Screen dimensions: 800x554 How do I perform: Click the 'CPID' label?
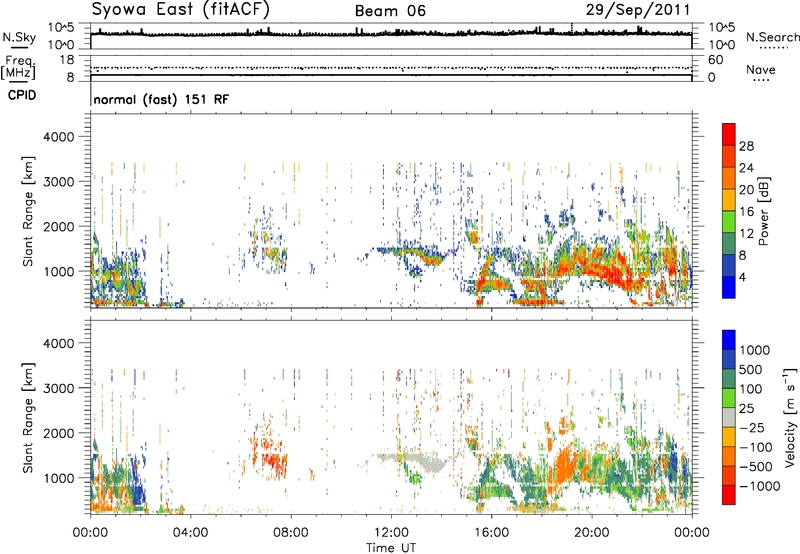click(x=22, y=95)
